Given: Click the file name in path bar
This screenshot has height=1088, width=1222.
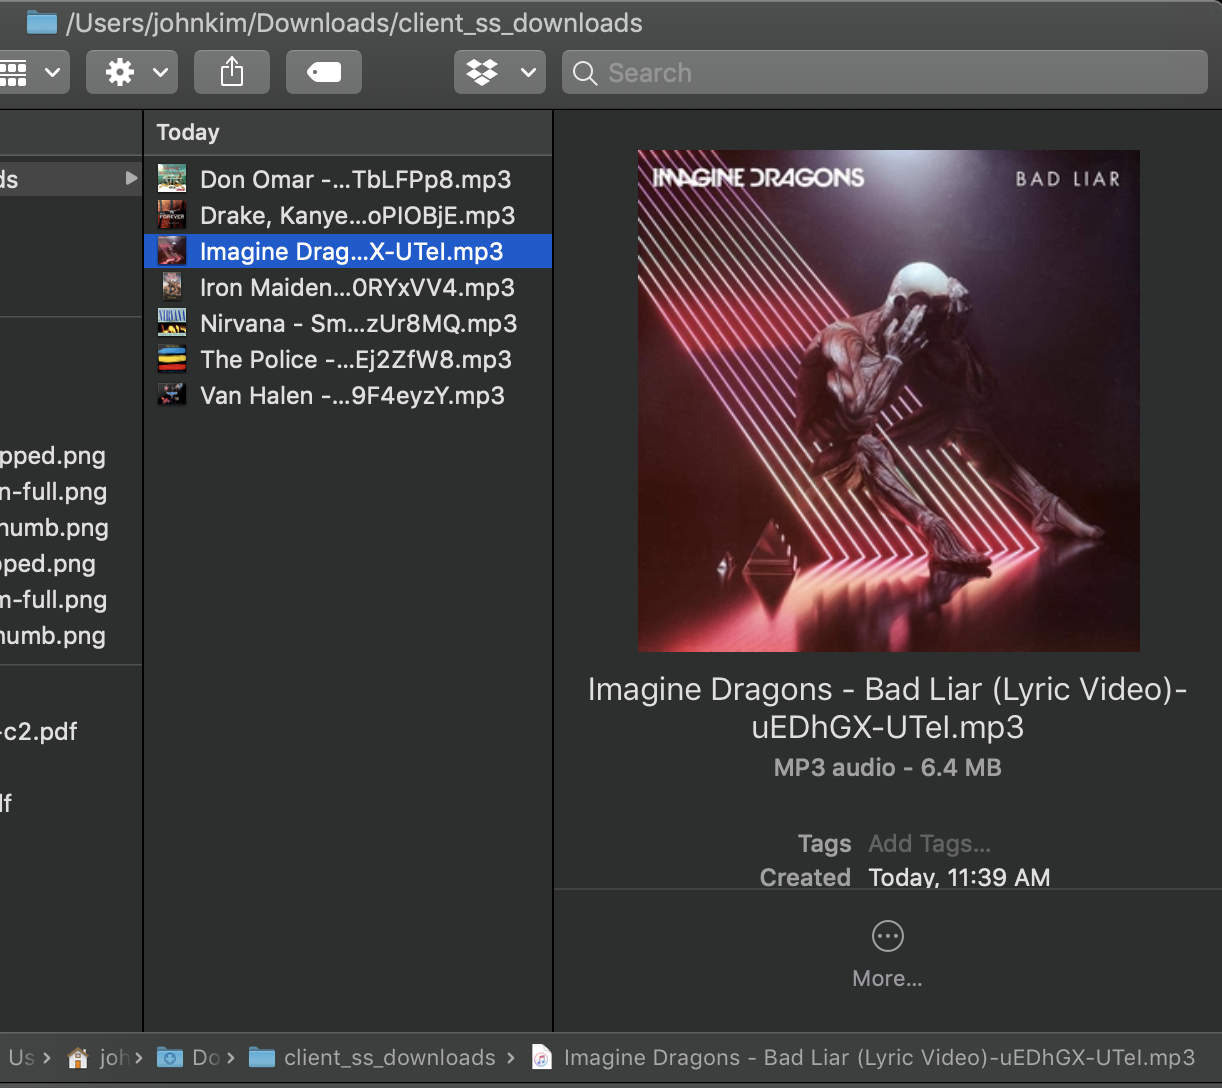Looking at the screenshot, I should (879, 1057).
